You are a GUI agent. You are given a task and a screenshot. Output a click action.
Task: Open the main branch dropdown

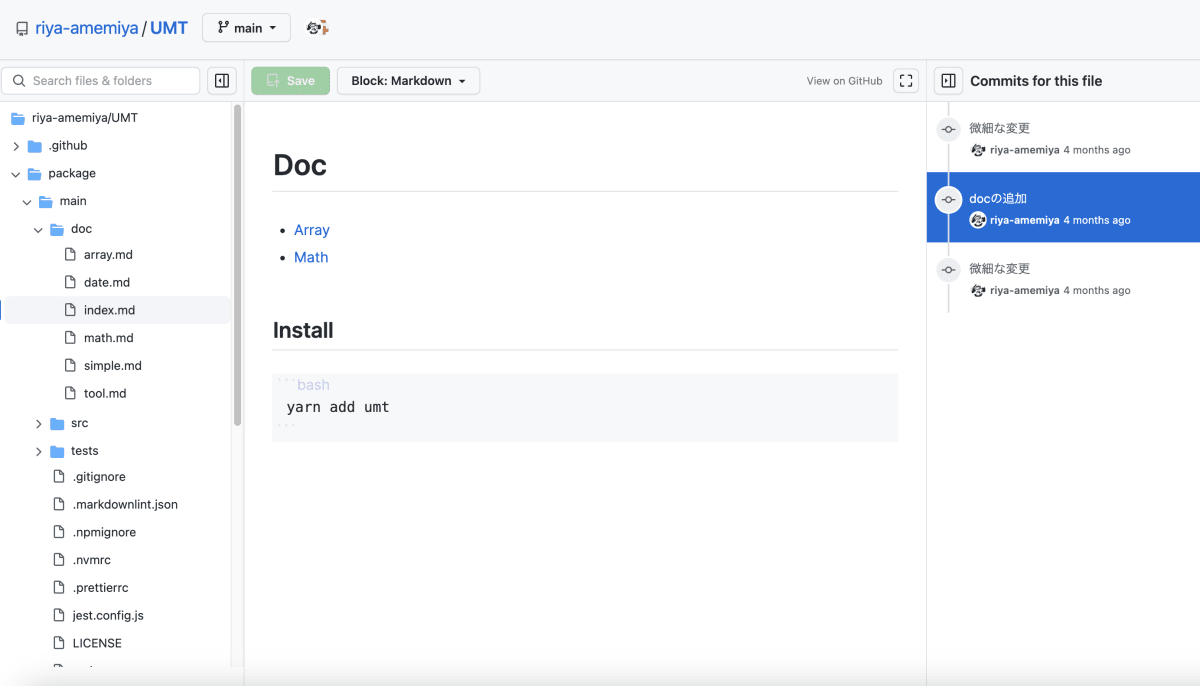pos(246,28)
